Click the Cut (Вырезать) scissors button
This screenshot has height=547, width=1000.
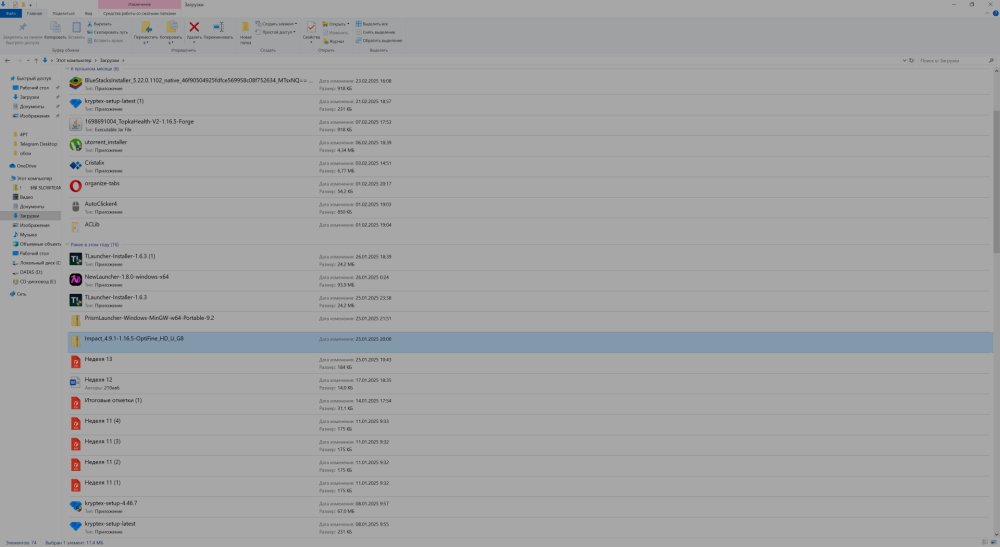(99, 24)
